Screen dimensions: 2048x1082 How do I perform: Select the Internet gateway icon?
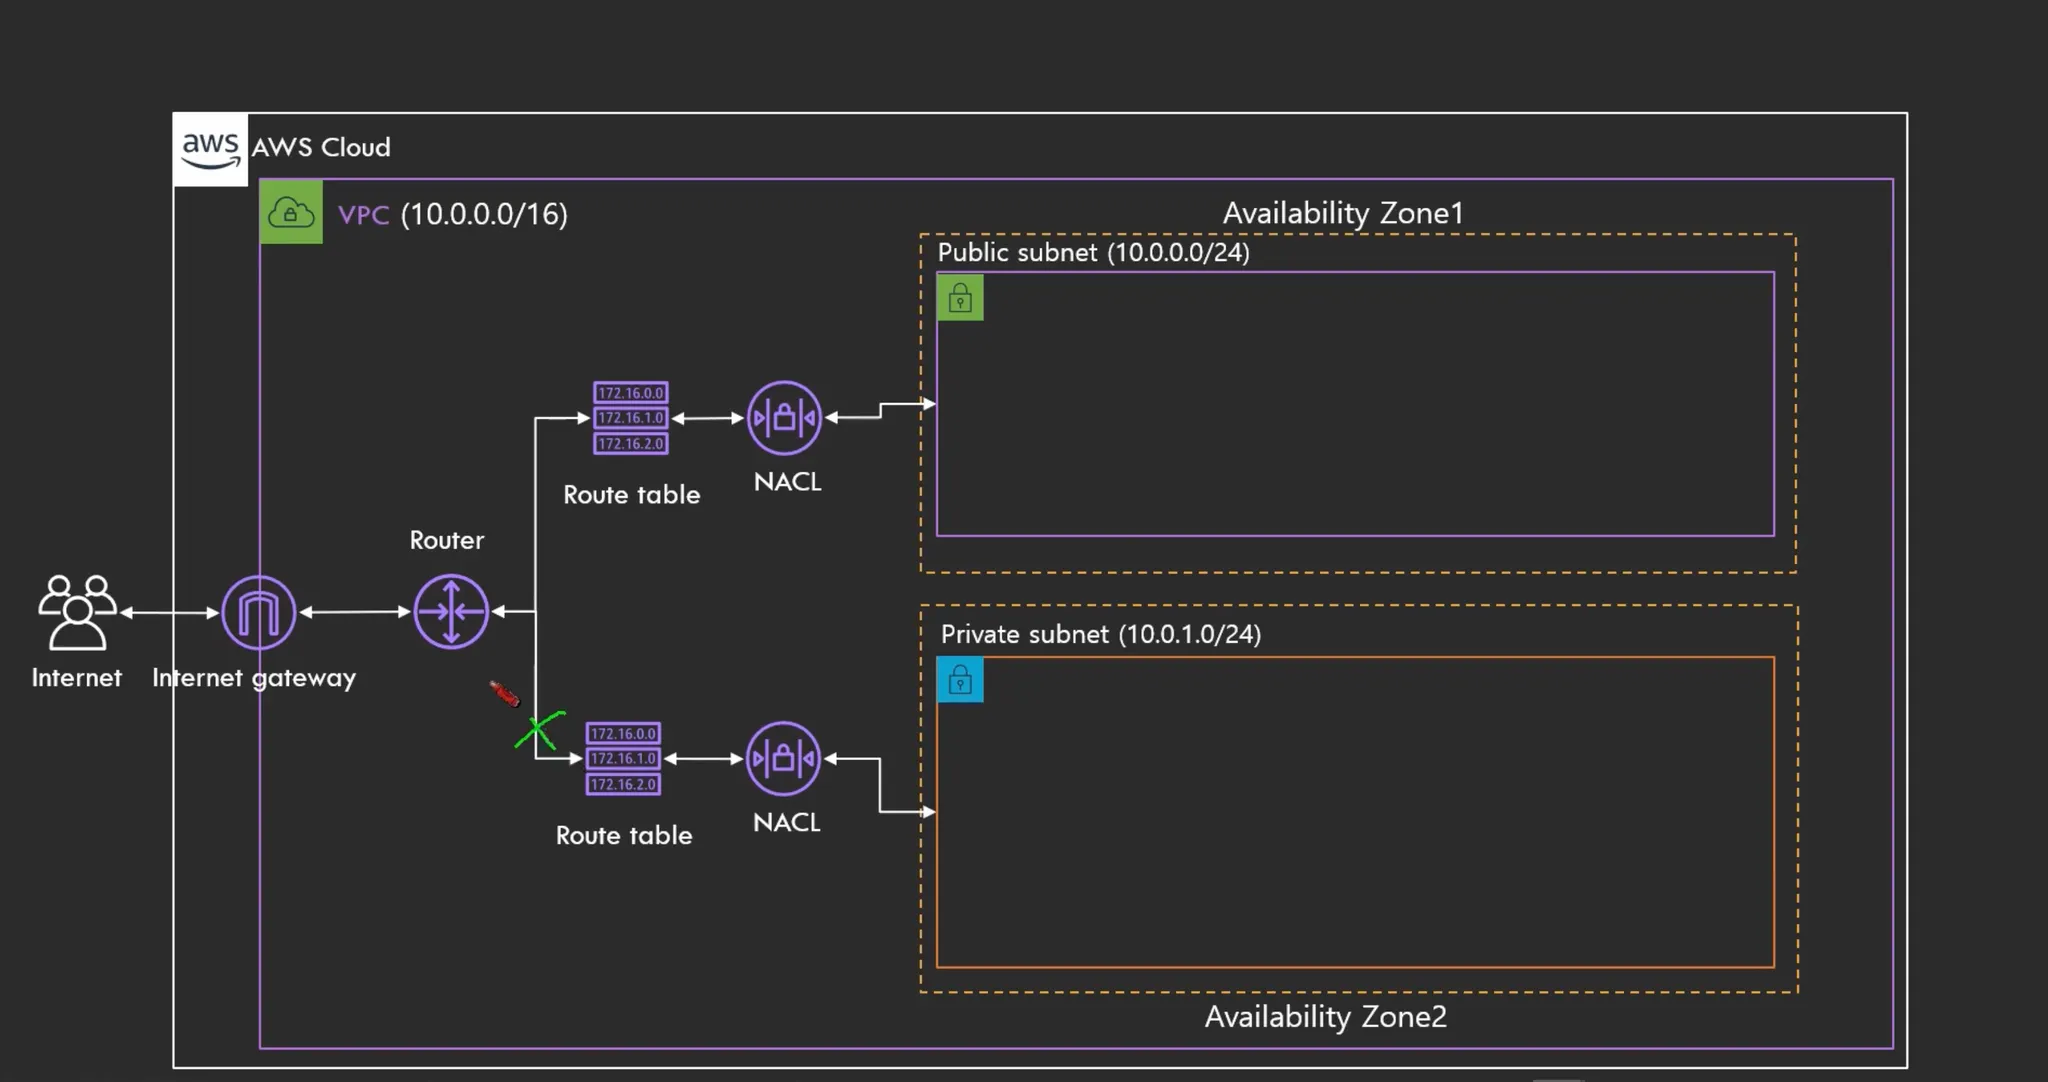(x=258, y=612)
